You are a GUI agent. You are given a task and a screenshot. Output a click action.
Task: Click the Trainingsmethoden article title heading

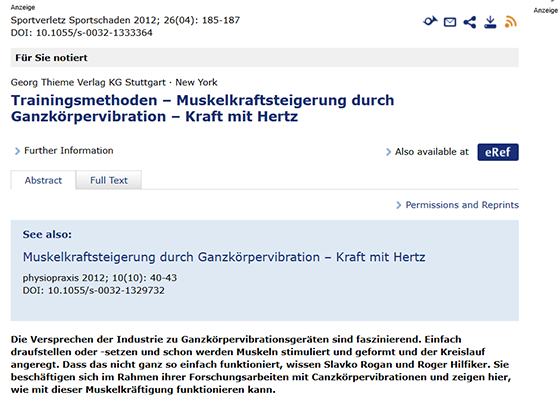[202, 108]
